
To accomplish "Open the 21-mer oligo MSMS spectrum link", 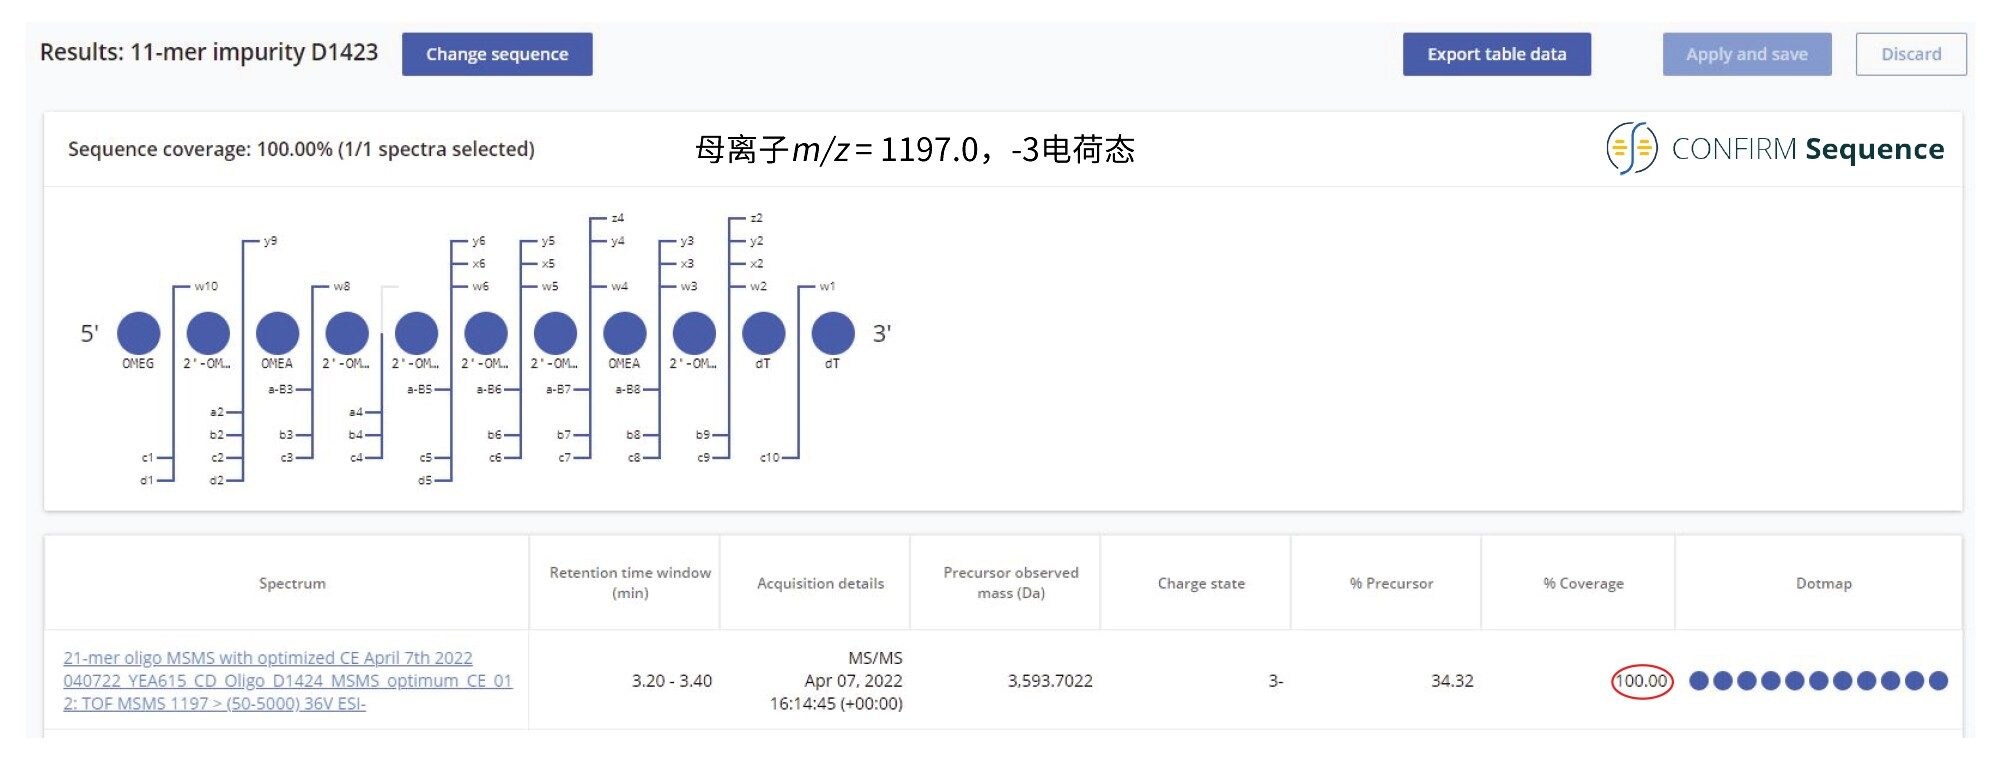I will pos(288,681).
